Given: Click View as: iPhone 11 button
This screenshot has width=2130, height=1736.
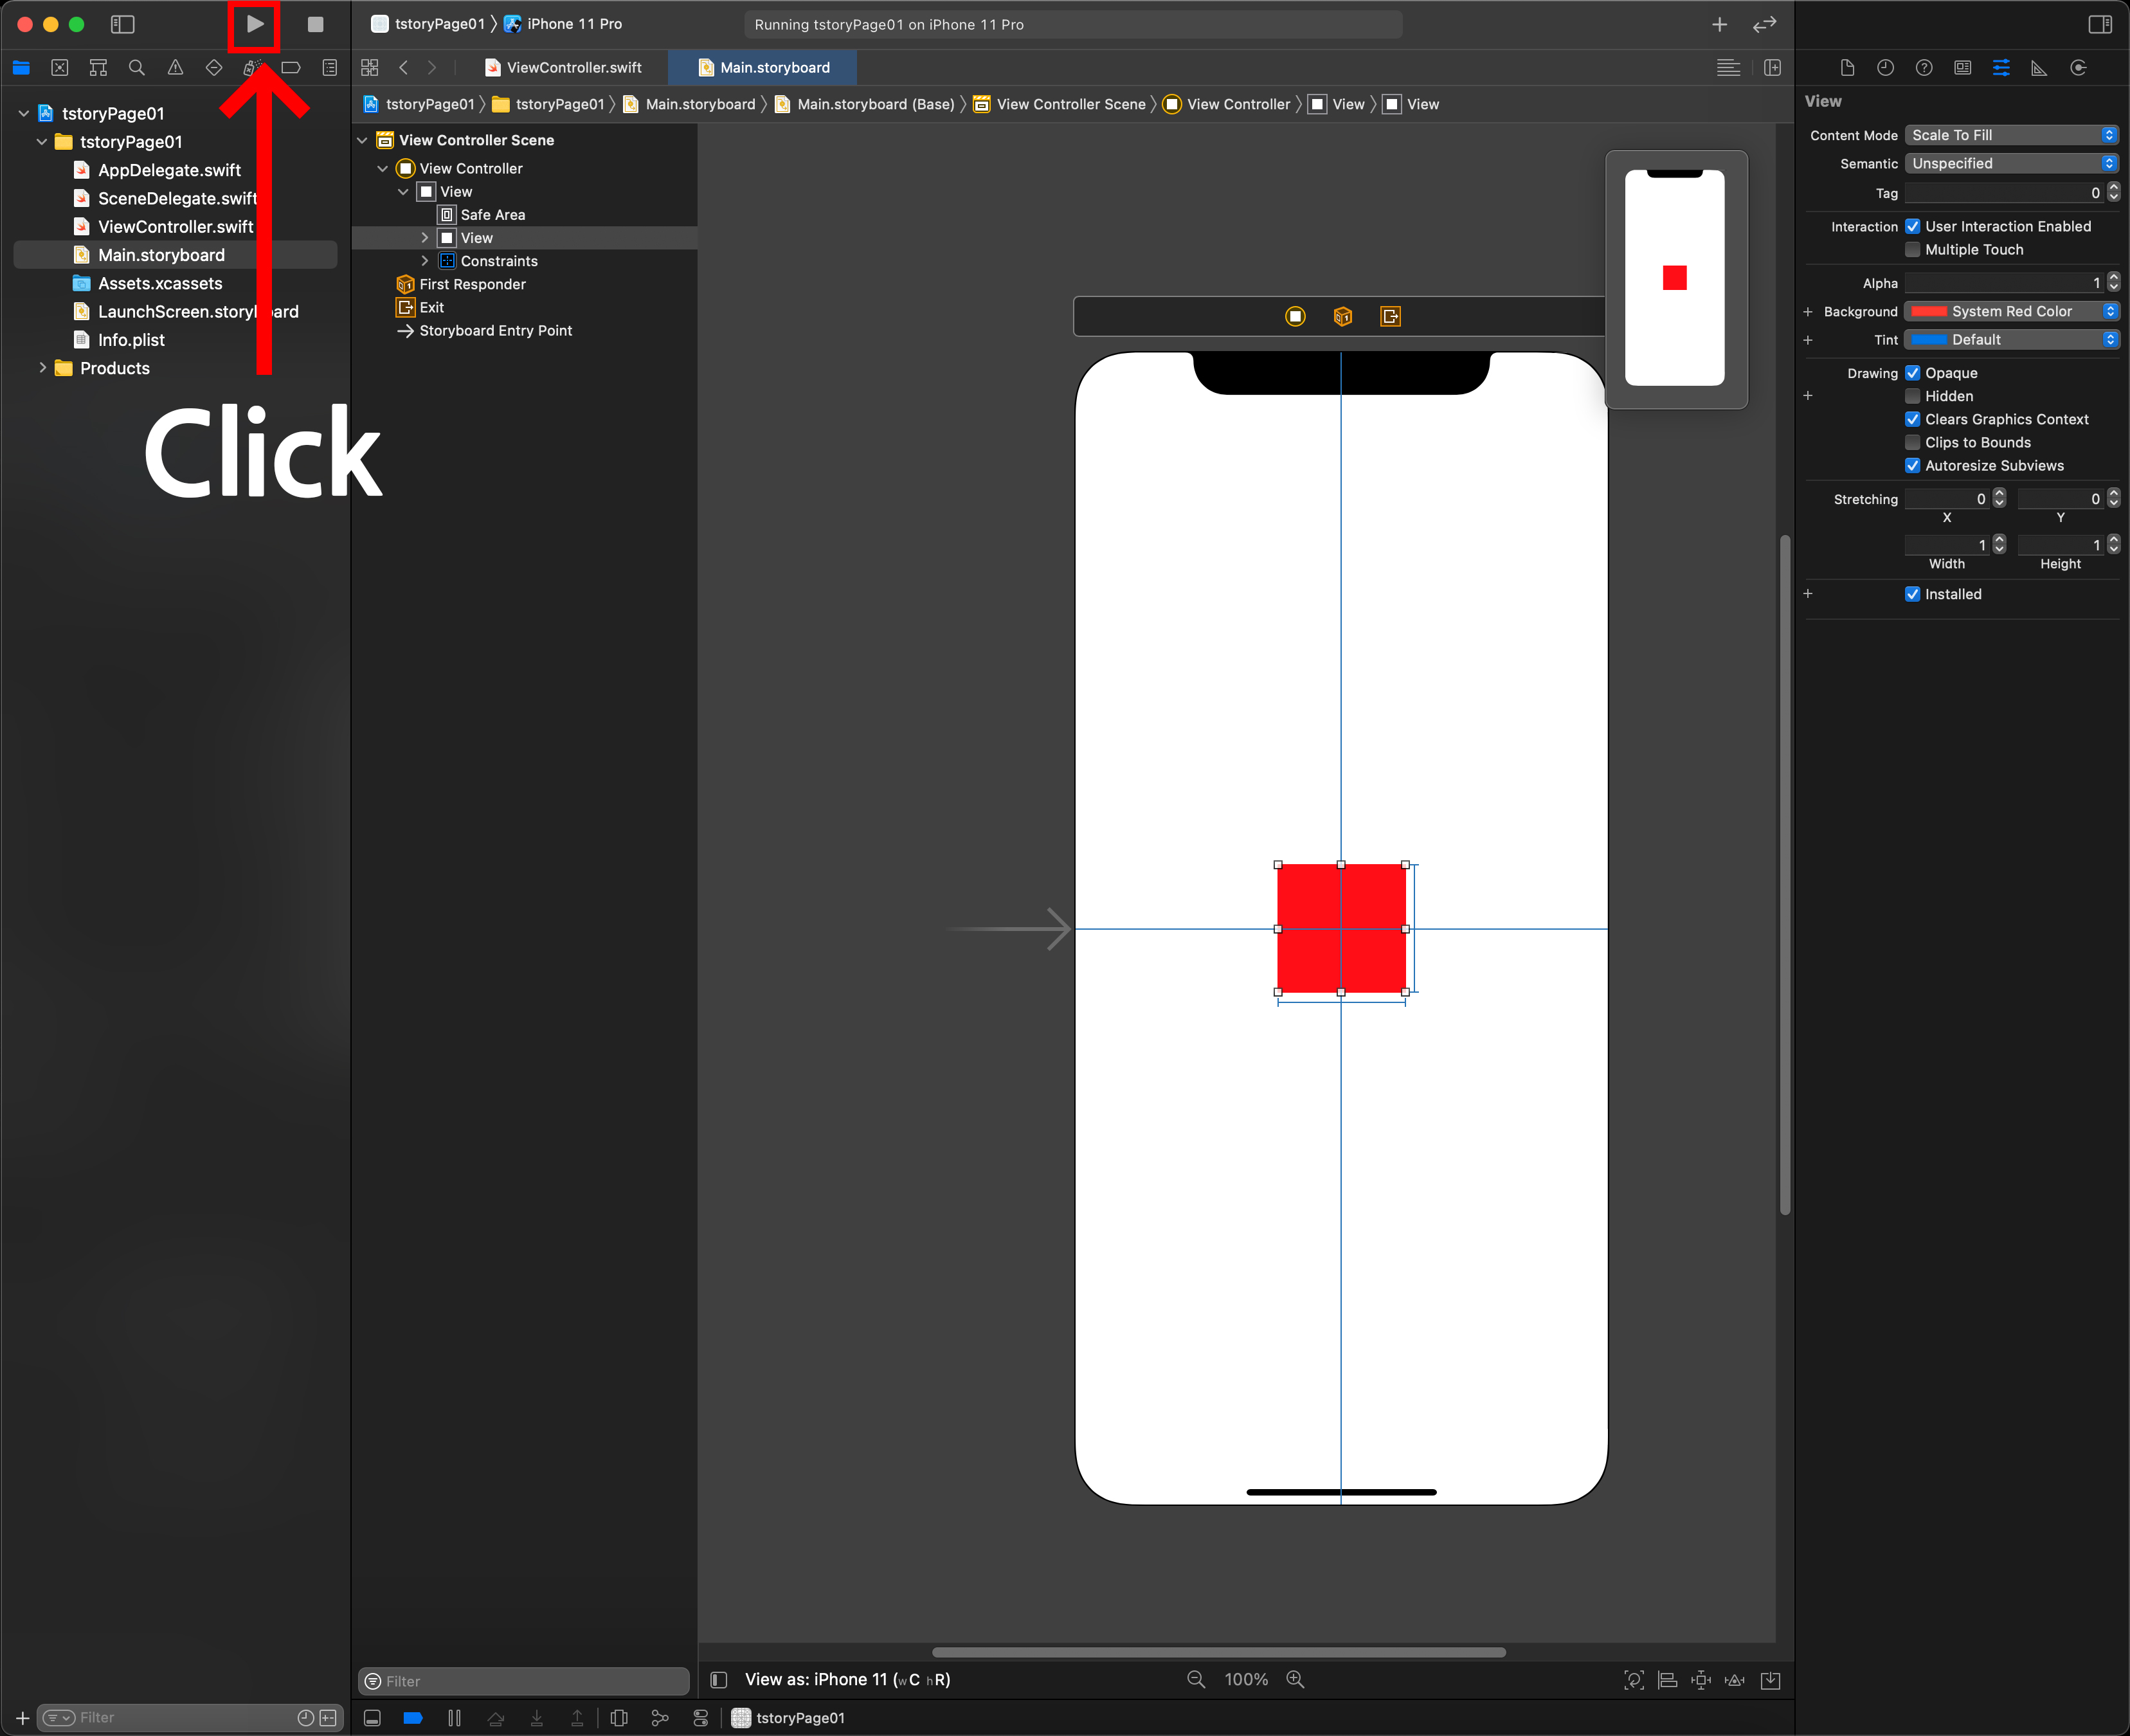Looking at the screenshot, I should point(846,1680).
